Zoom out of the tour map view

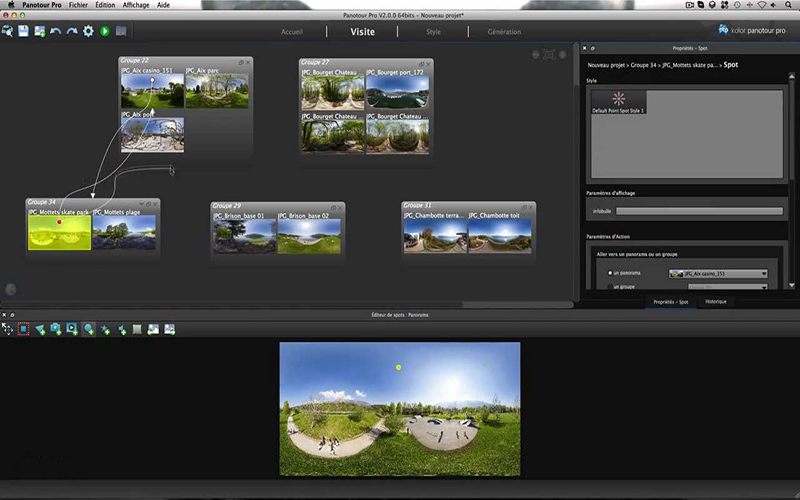click(535, 55)
